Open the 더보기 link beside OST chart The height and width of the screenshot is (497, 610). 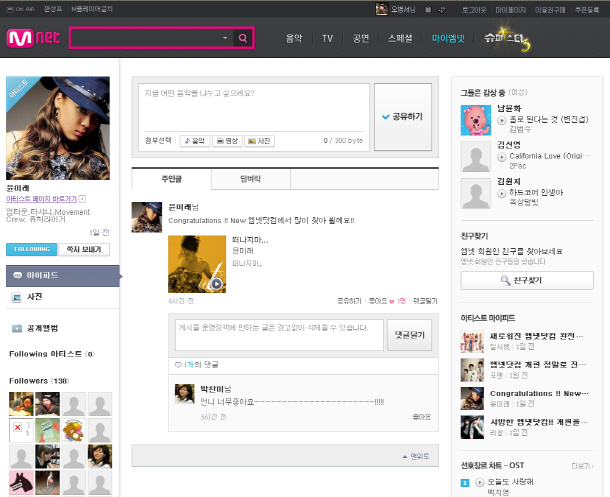pyautogui.click(x=580, y=465)
